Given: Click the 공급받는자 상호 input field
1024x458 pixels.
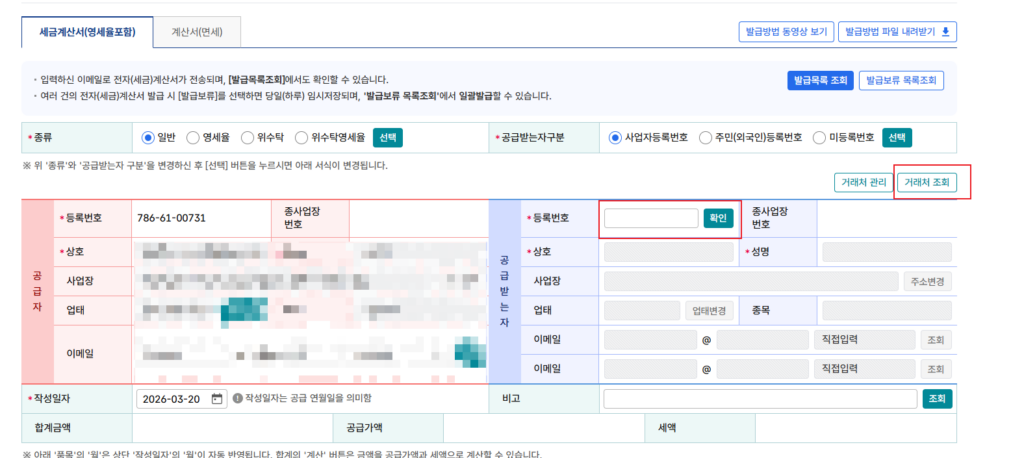Looking at the screenshot, I should (x=669, y=252).
